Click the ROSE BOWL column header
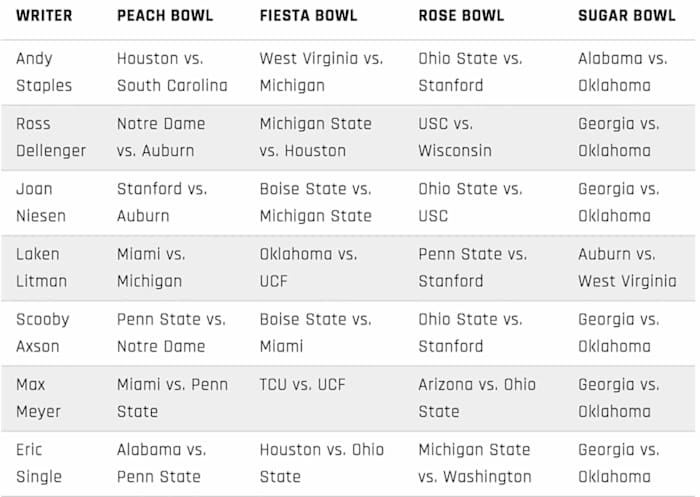Viewport: 700px width, 497px height. [x=461, y=16]
